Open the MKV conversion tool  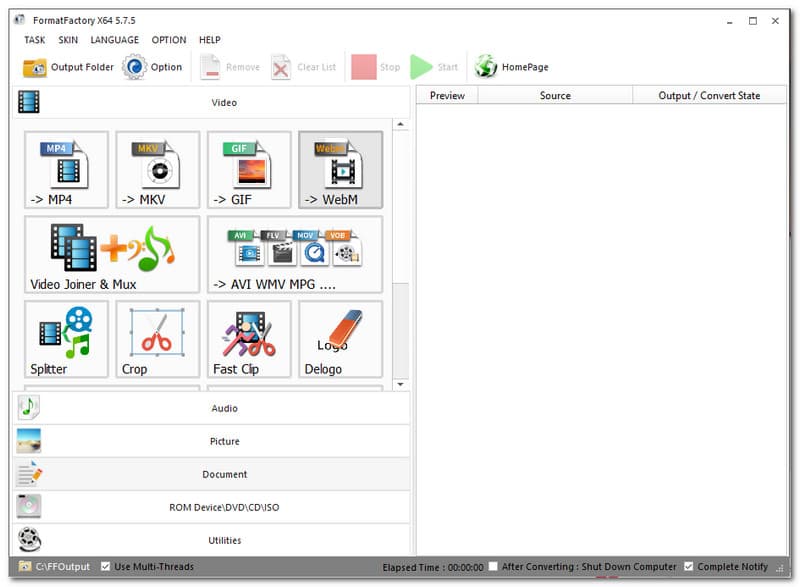click(158, 170)
